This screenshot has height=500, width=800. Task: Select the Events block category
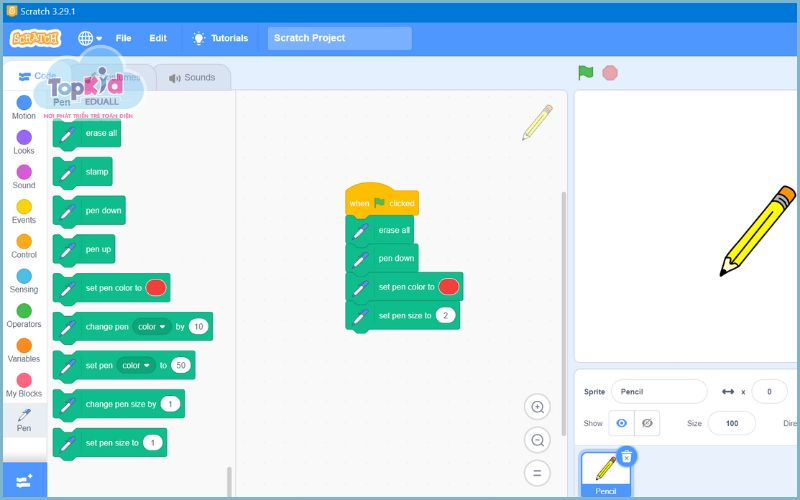[24, 210]
